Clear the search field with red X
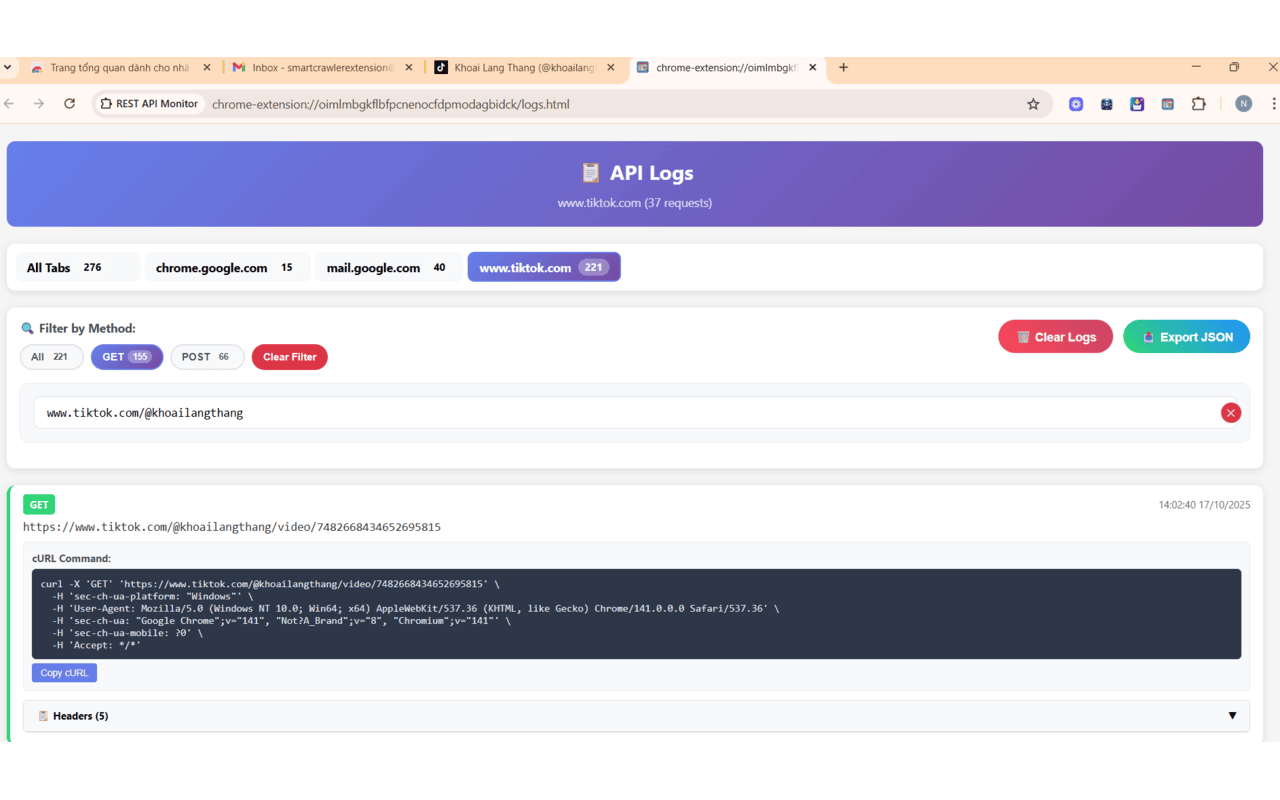 pos(1231,413)
